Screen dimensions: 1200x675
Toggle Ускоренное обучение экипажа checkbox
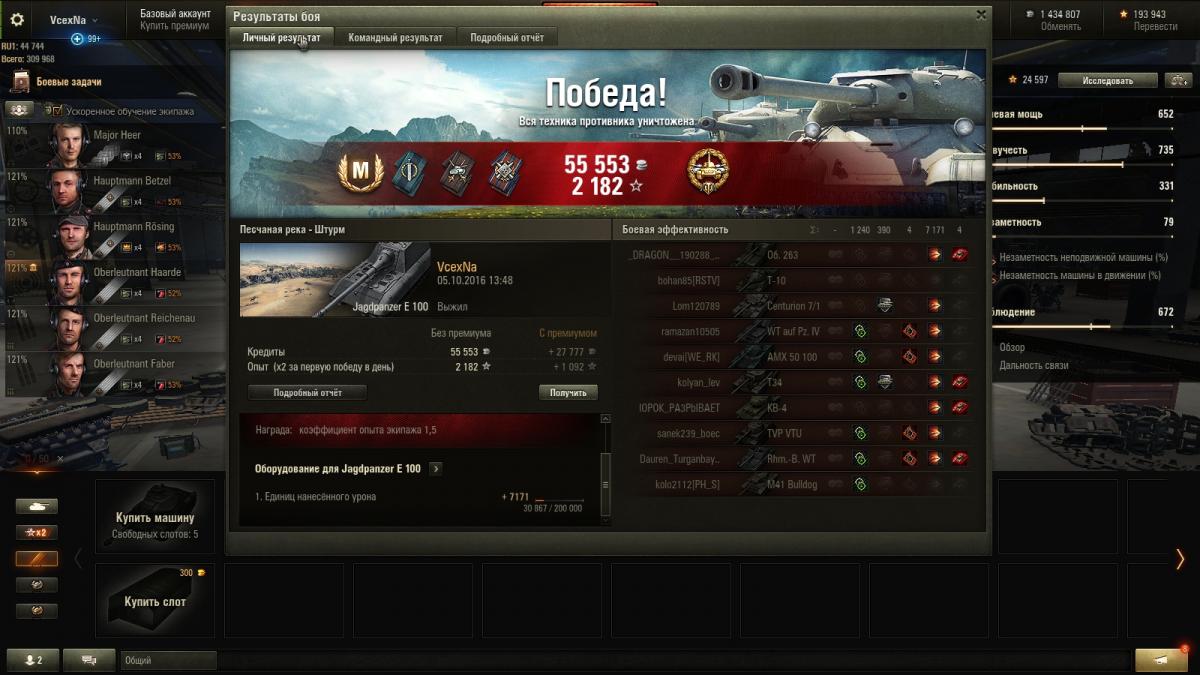tap(57, 111)
